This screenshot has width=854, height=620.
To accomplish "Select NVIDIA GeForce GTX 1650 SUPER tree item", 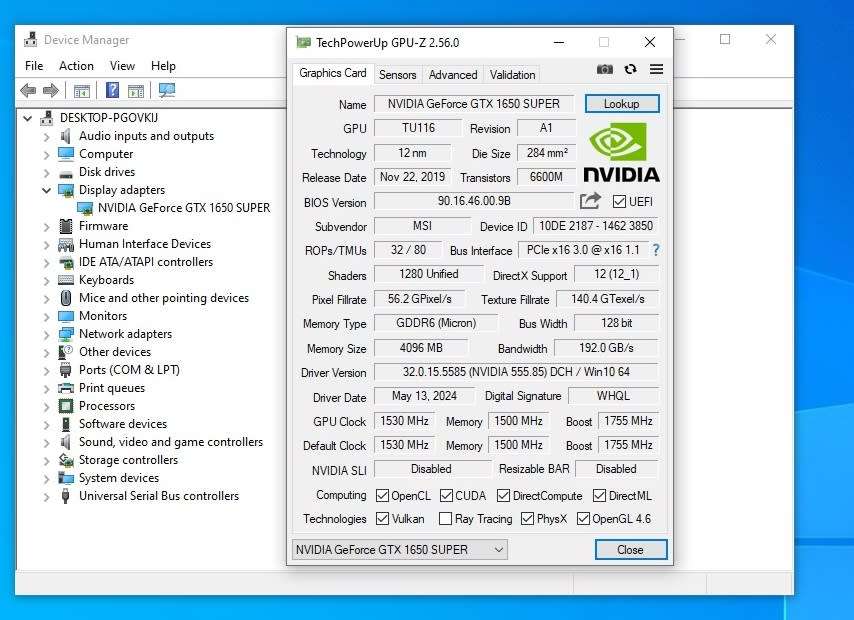I will click(x=183, y=208).
